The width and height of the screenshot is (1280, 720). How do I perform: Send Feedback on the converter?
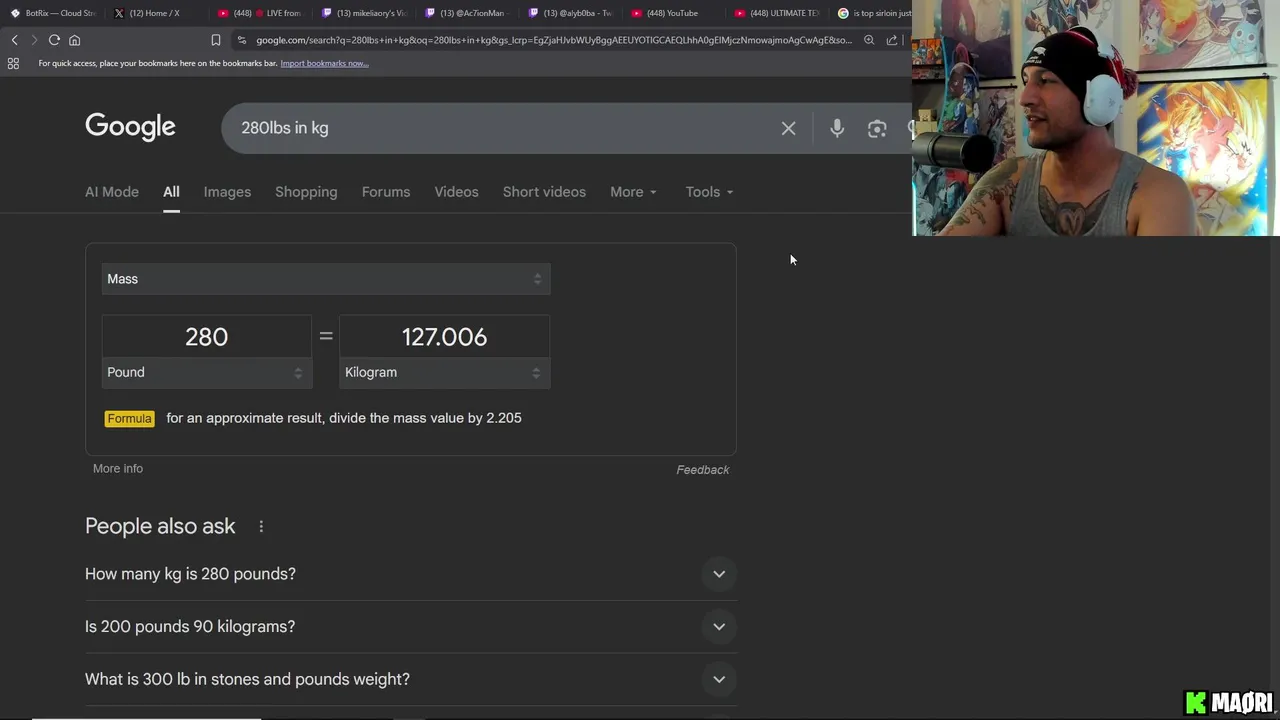(x=703, y=469)
